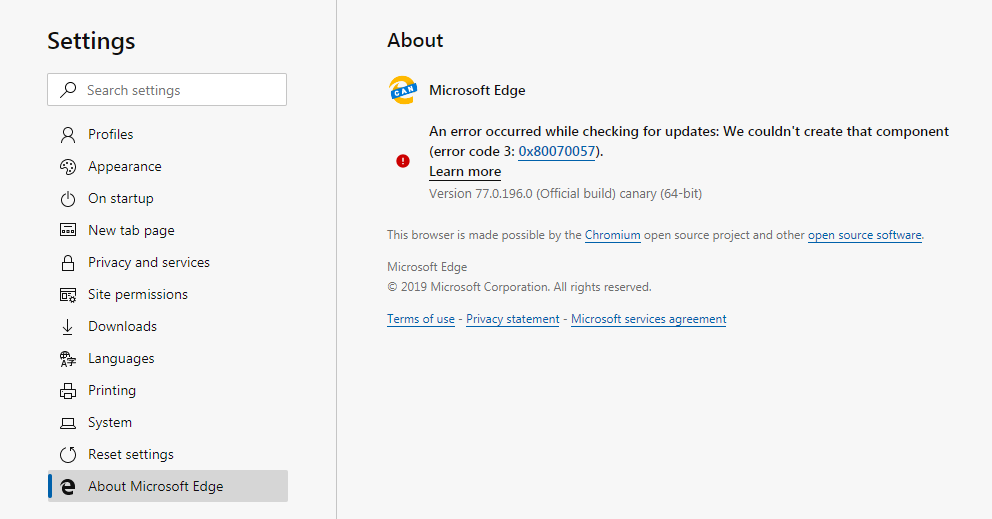
Task: Click the Downloads arrow icon
Action: pyautogui.click(x=68, y=327)
